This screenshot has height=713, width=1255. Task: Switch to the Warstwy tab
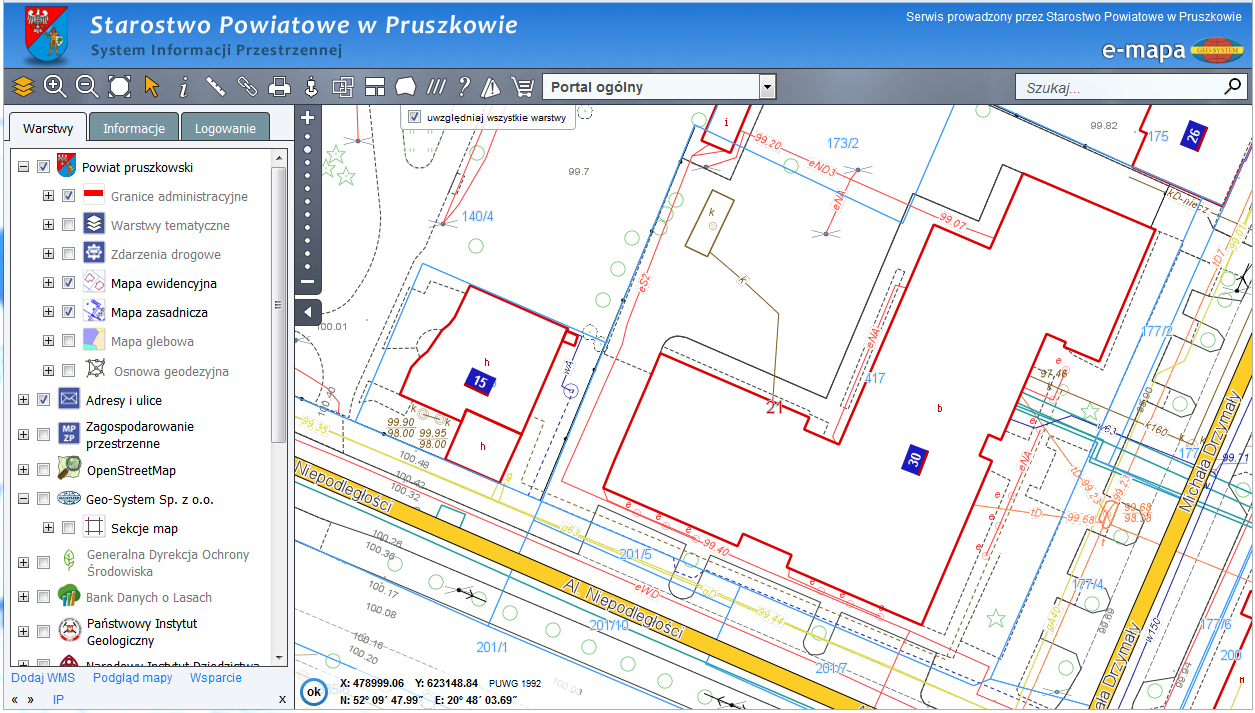click(48, 128)
